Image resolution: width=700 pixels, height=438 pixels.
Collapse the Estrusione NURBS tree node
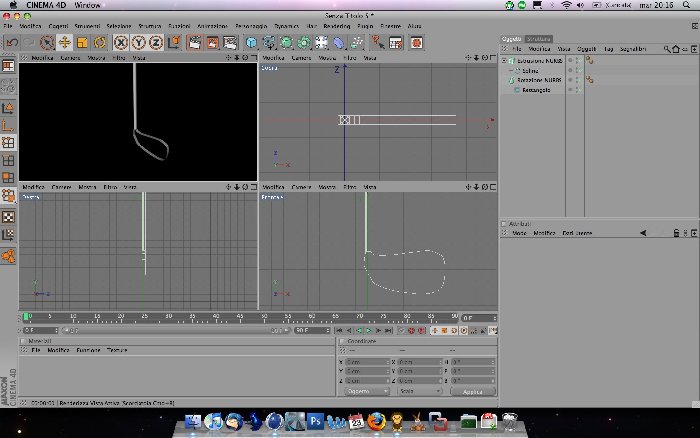click(504, 61)
